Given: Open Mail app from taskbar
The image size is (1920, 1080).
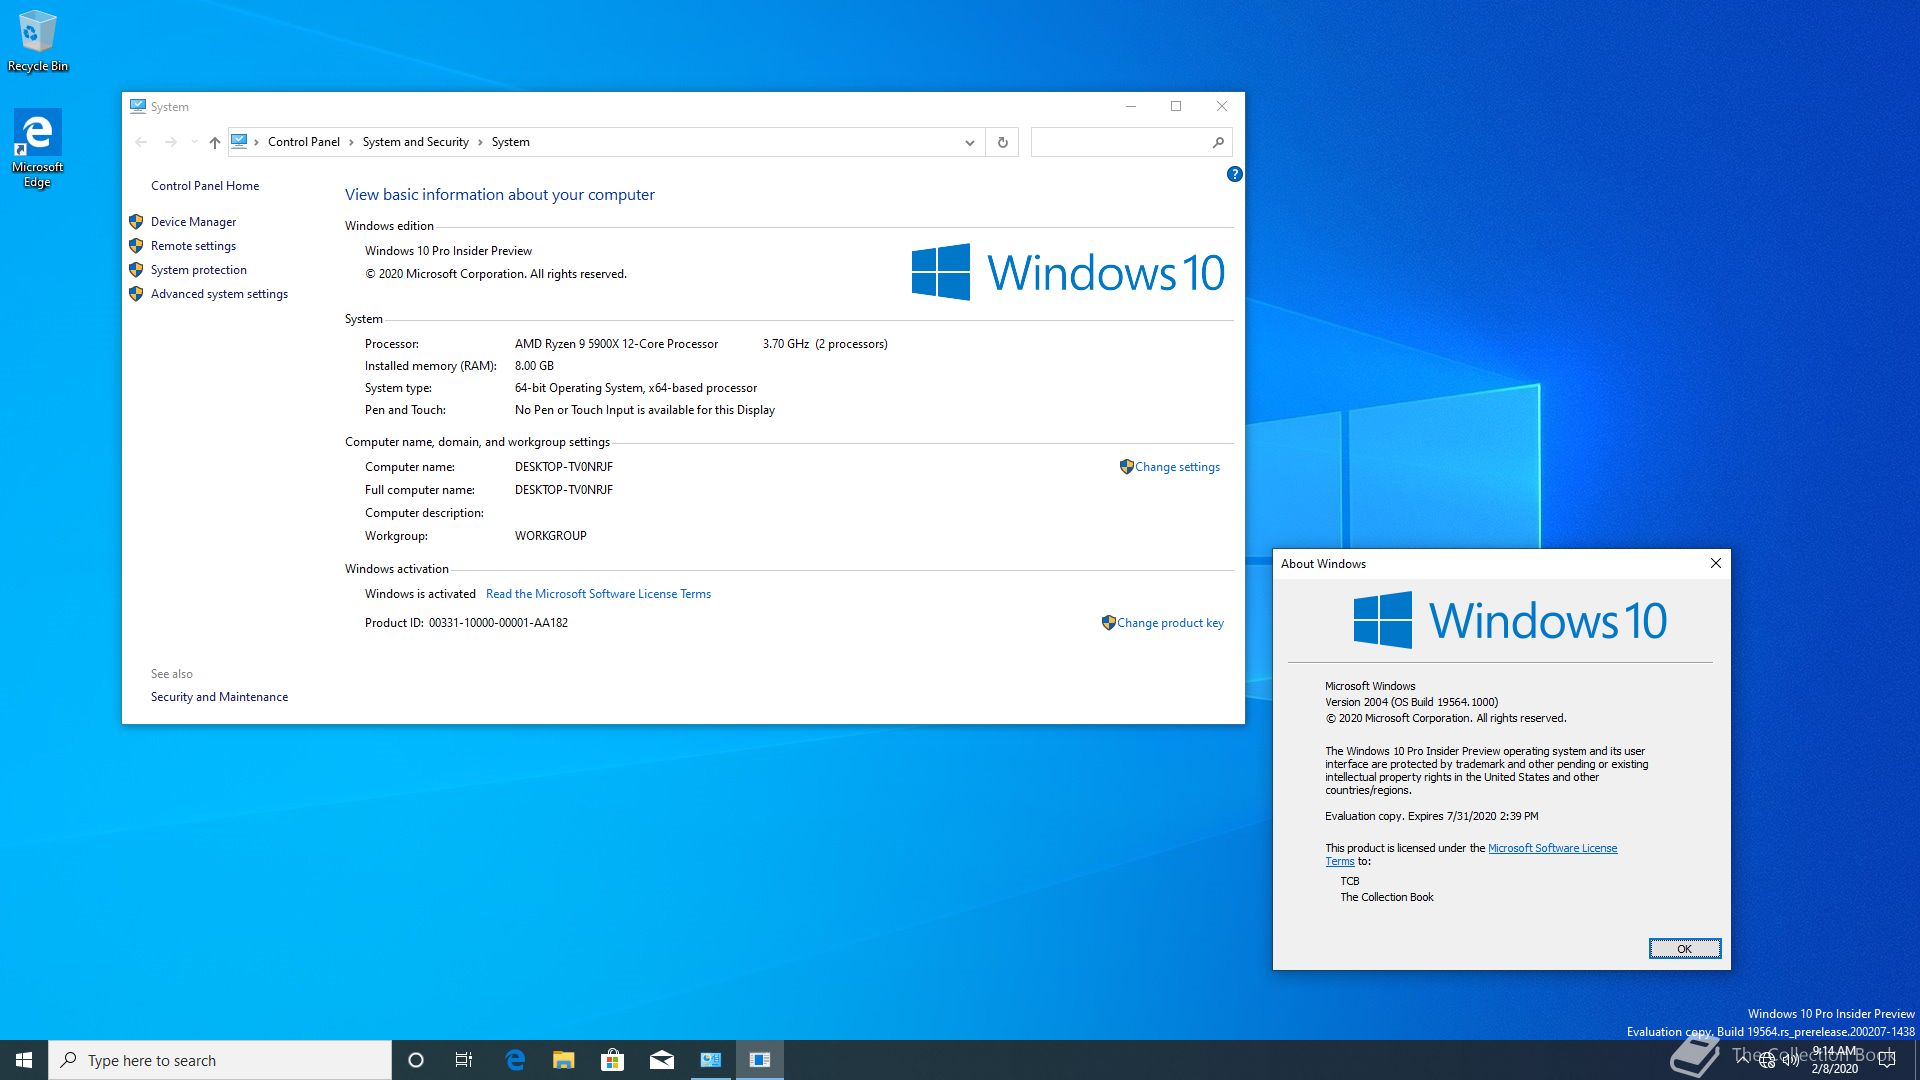Looking at the screenshot, I should (x=661, y=1060).
